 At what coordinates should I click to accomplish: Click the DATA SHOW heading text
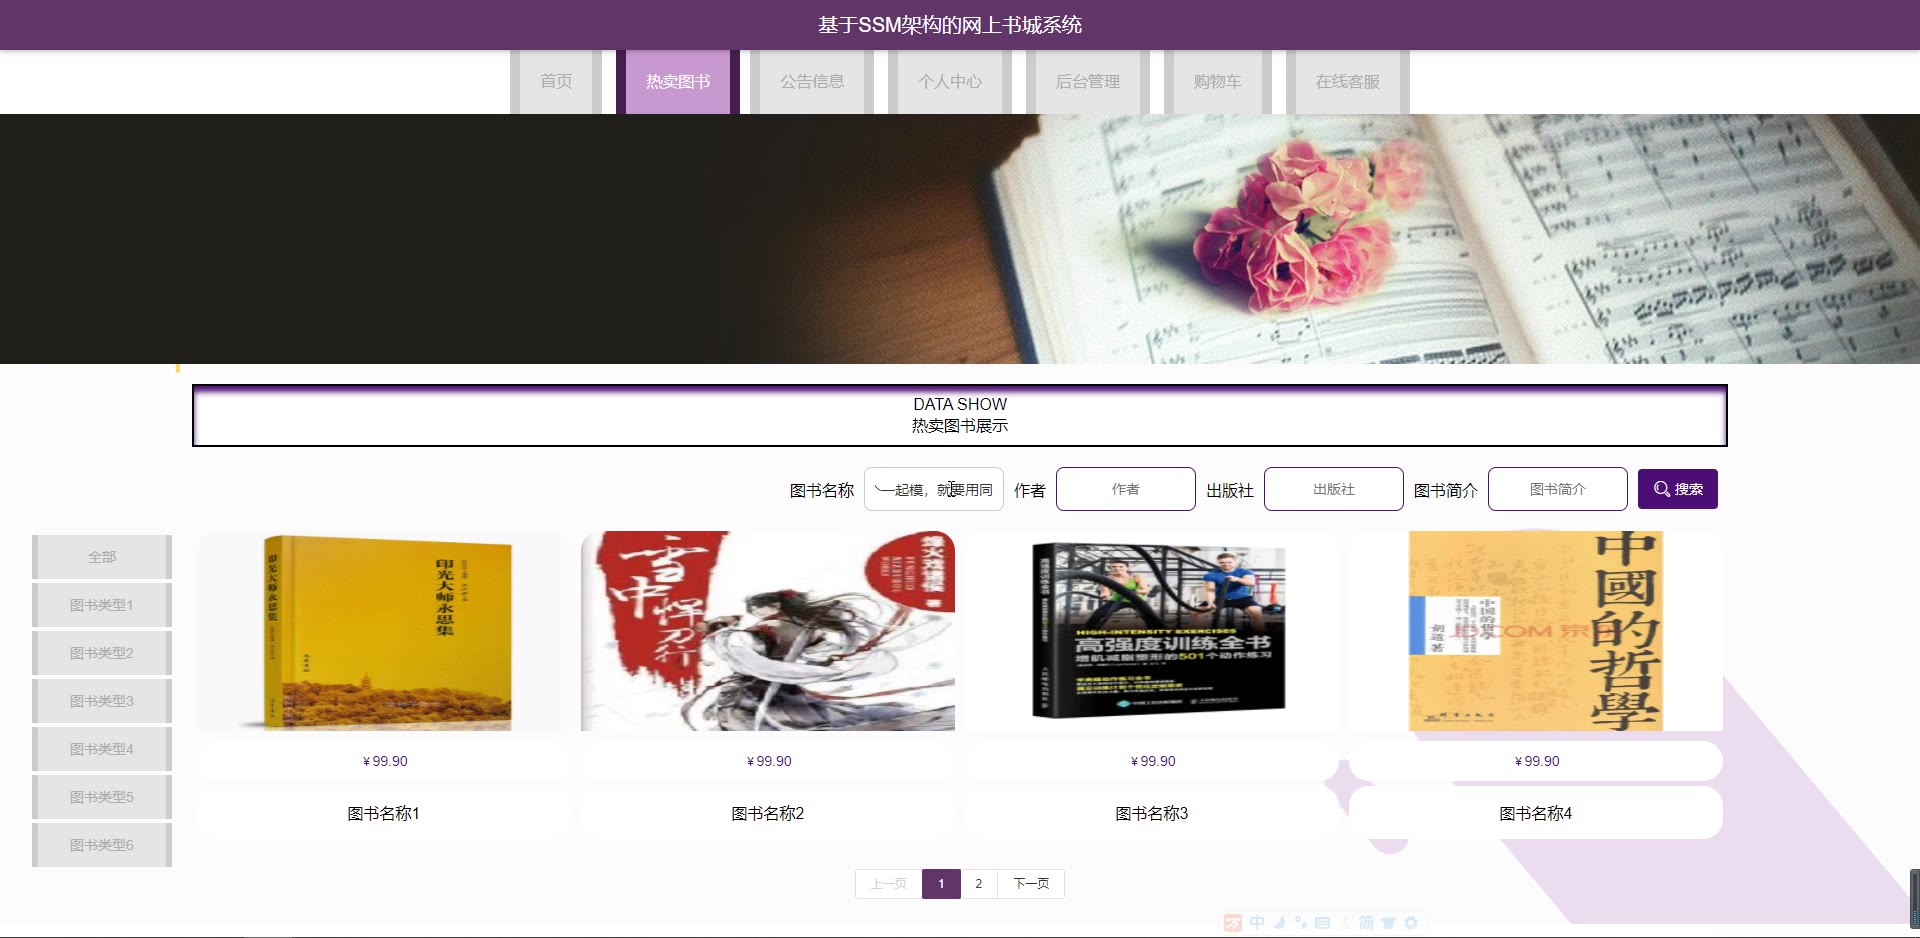click(960, 404)
